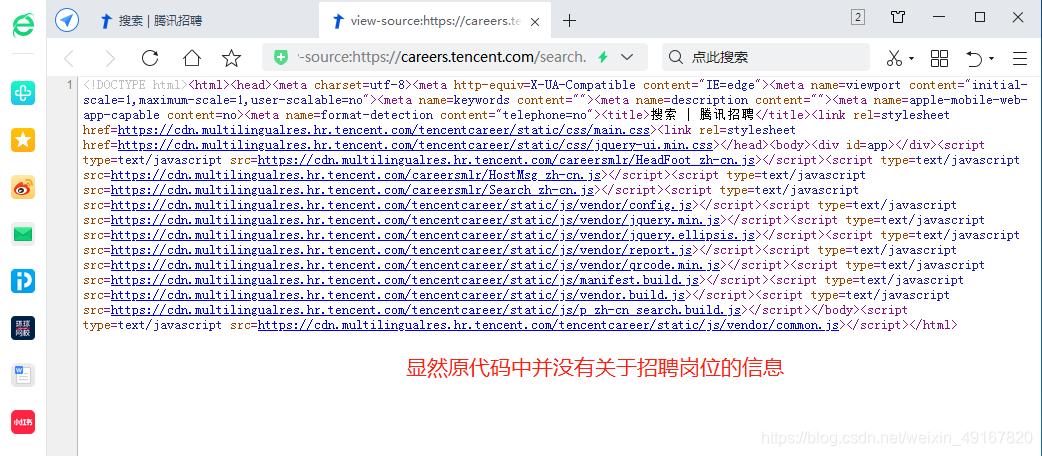Reload the page with refresh icon
The image size is (1042, 456).
point(150,58)
